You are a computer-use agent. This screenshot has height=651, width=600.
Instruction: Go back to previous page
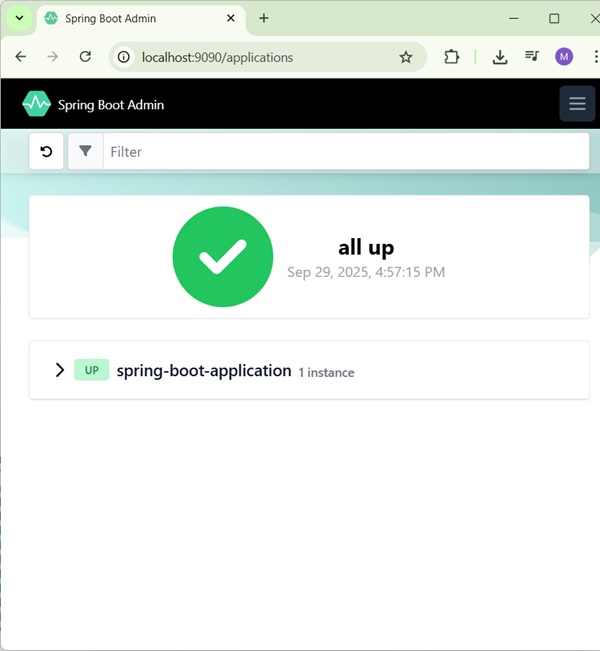[x=20, y=56]
